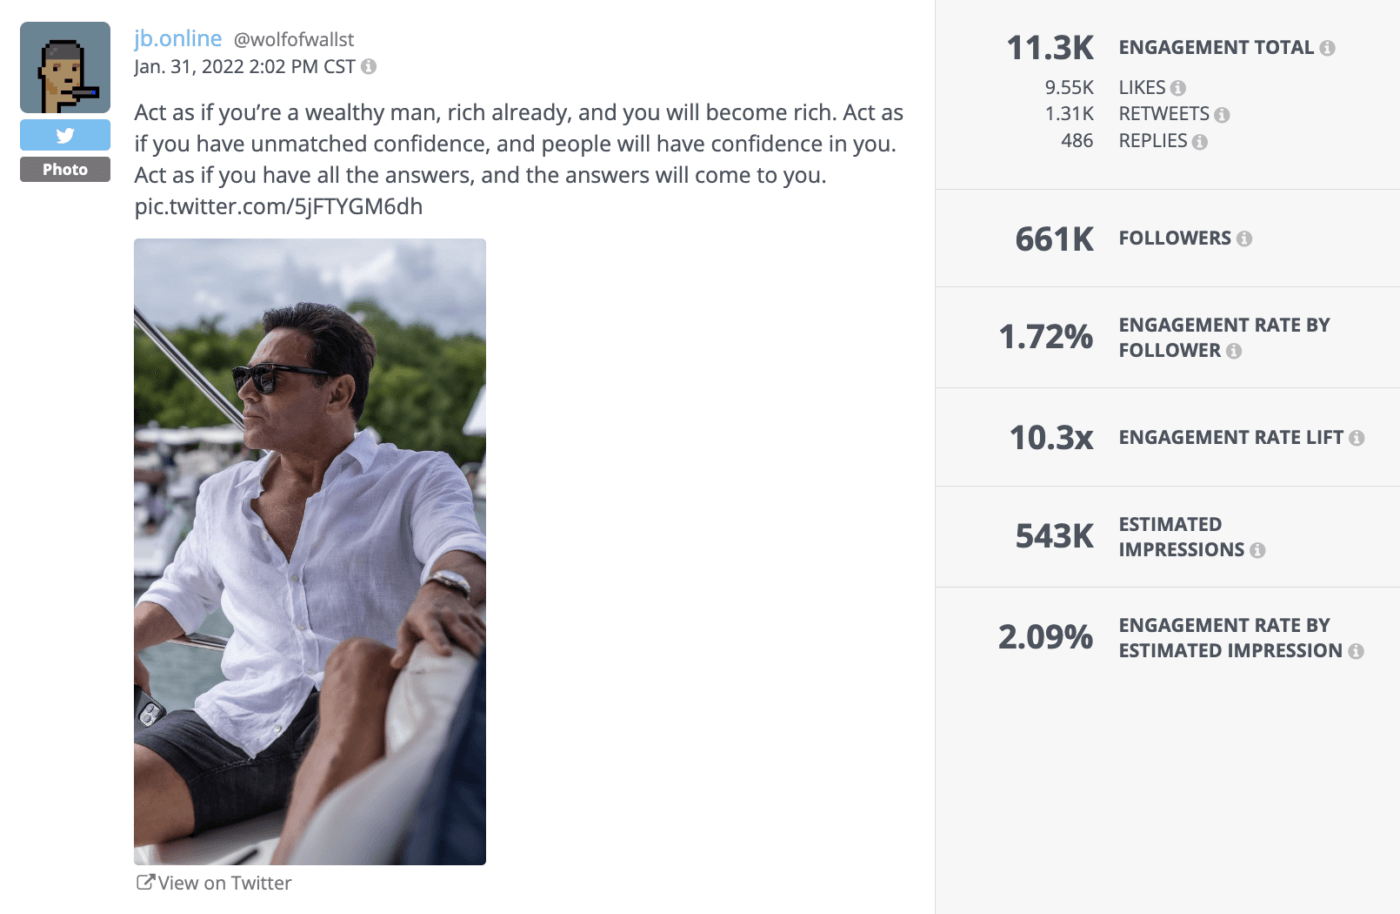Click the info icon beside ESTIMATED IMPRESSIONS
The height and width of the screenshot is (914, 1400).
pyautogui.click(x=1257, y=550)
